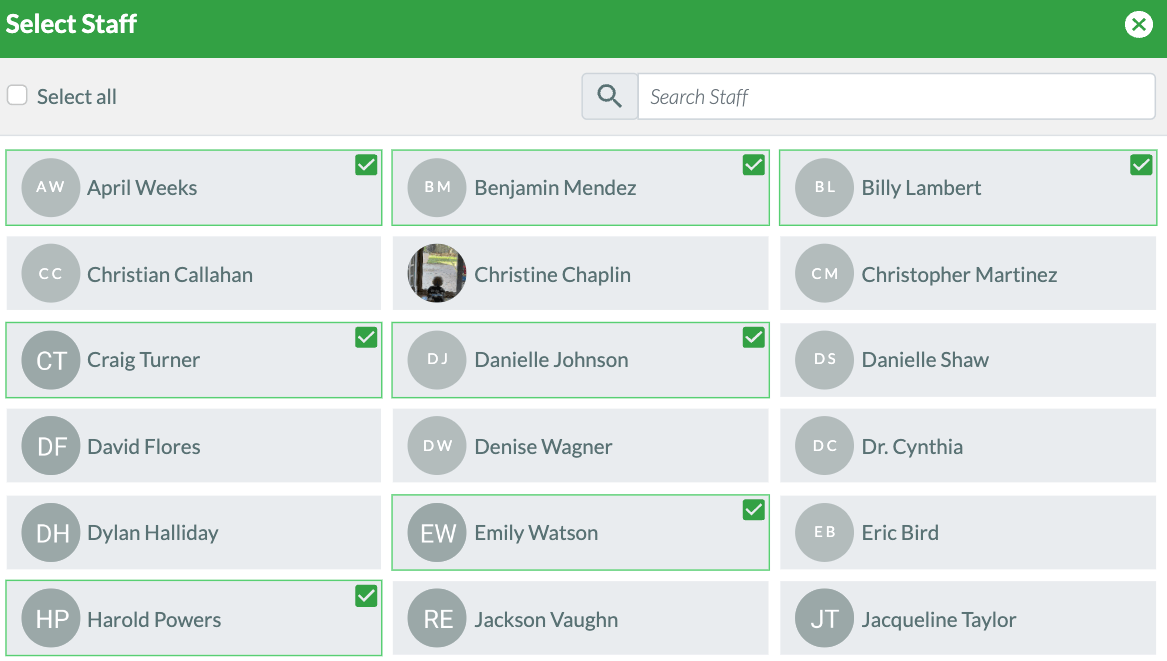The image size is (1167, 661).
Task: Click the DH avatar for Dylan Halliday
Action: pos(51,533)
